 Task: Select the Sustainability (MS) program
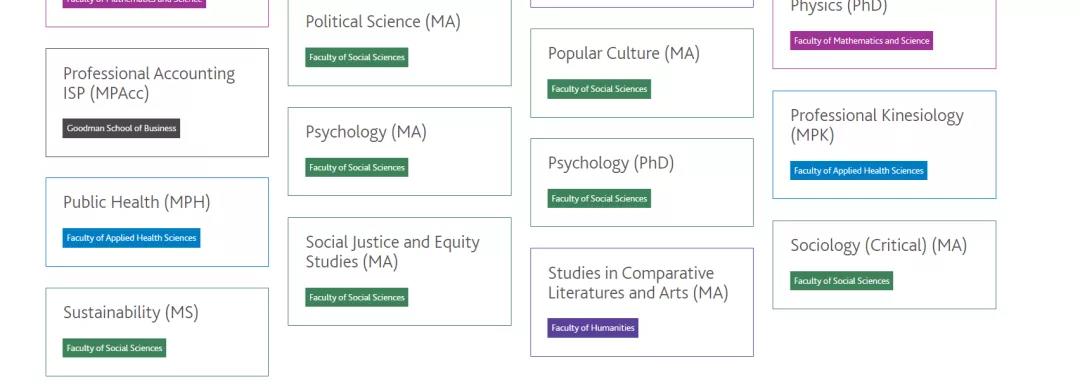[x=157, y=332]
